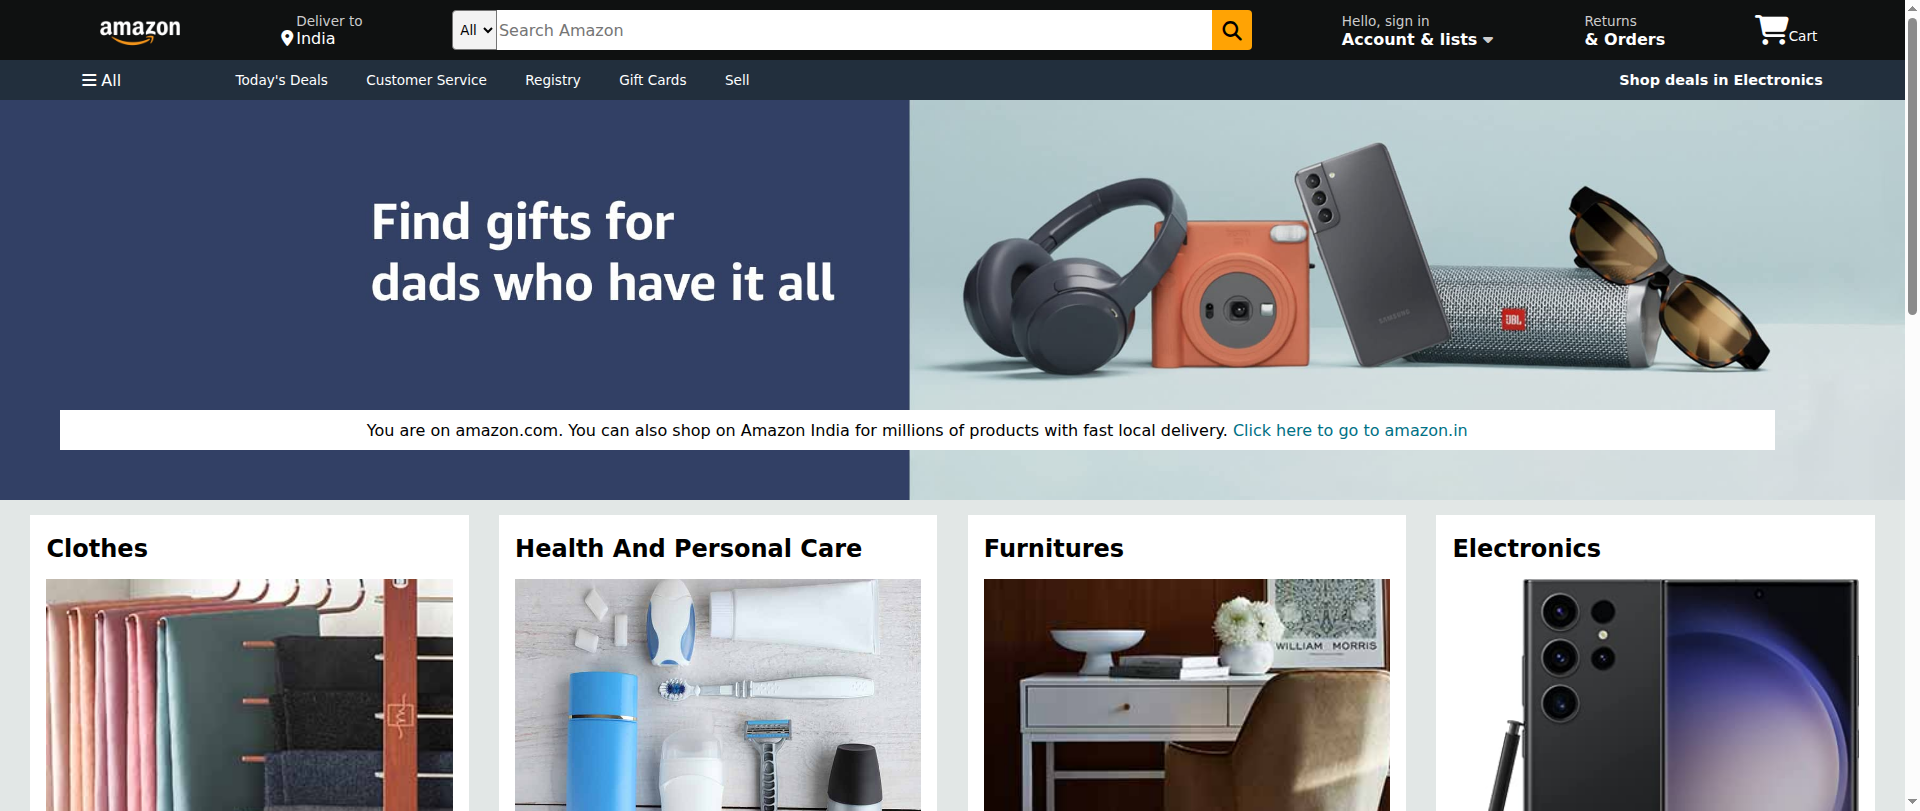Click the Amazon logo
Image resolution: width=1920 pixels, height=811 pixels.
(140, 31)
